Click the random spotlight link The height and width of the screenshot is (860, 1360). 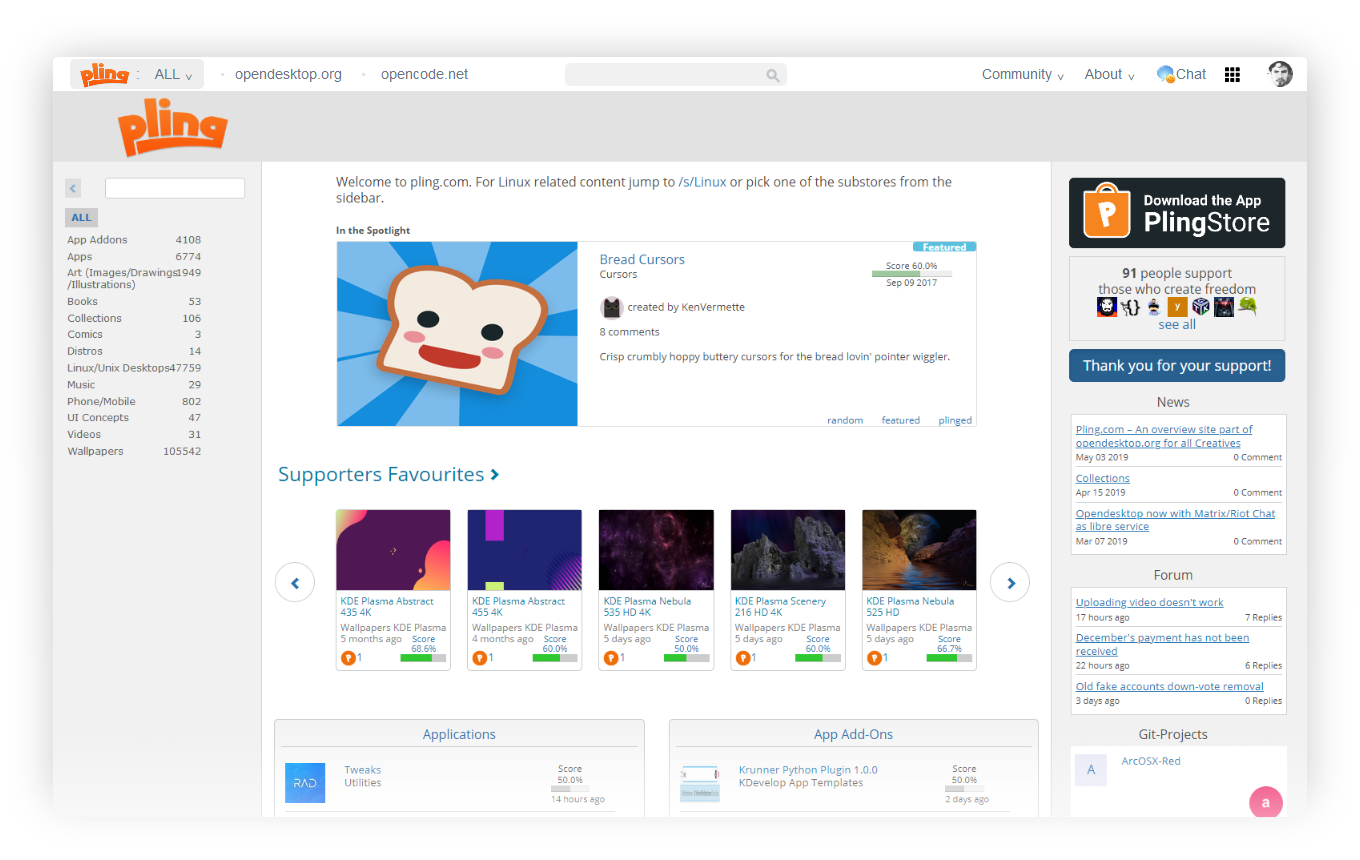[x=845, y=420]
